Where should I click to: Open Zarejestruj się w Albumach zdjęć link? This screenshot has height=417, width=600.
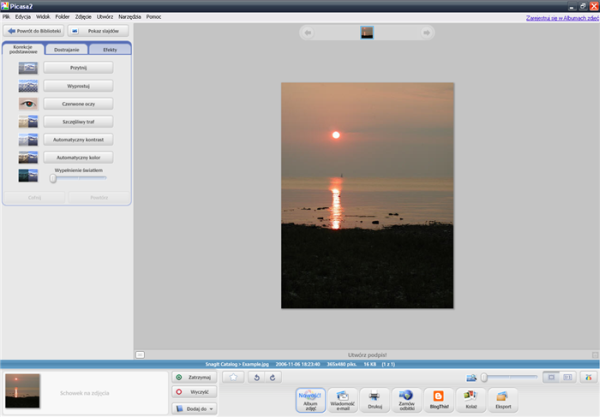562,18
